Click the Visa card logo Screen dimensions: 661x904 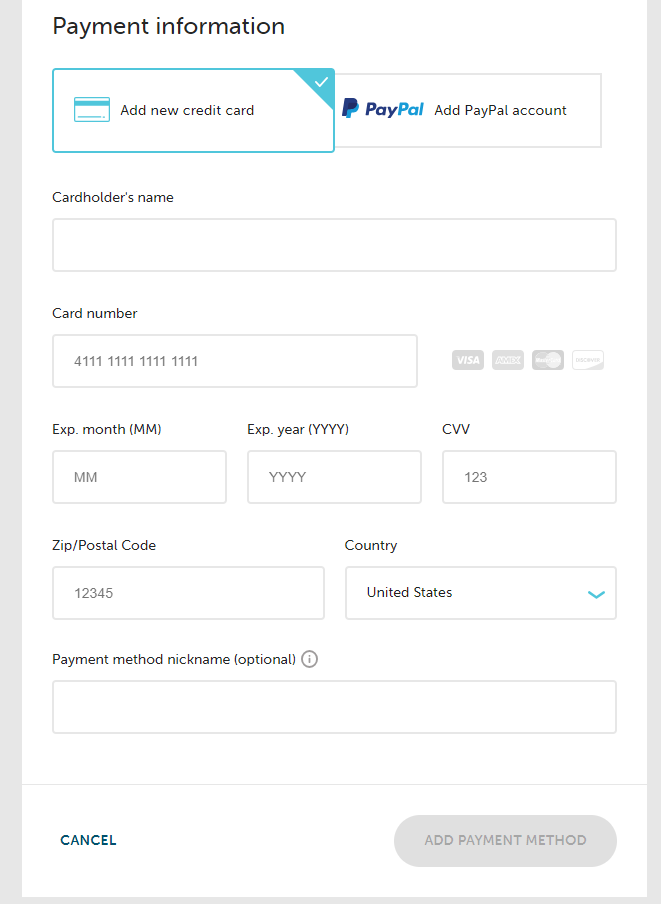(467, 360)
